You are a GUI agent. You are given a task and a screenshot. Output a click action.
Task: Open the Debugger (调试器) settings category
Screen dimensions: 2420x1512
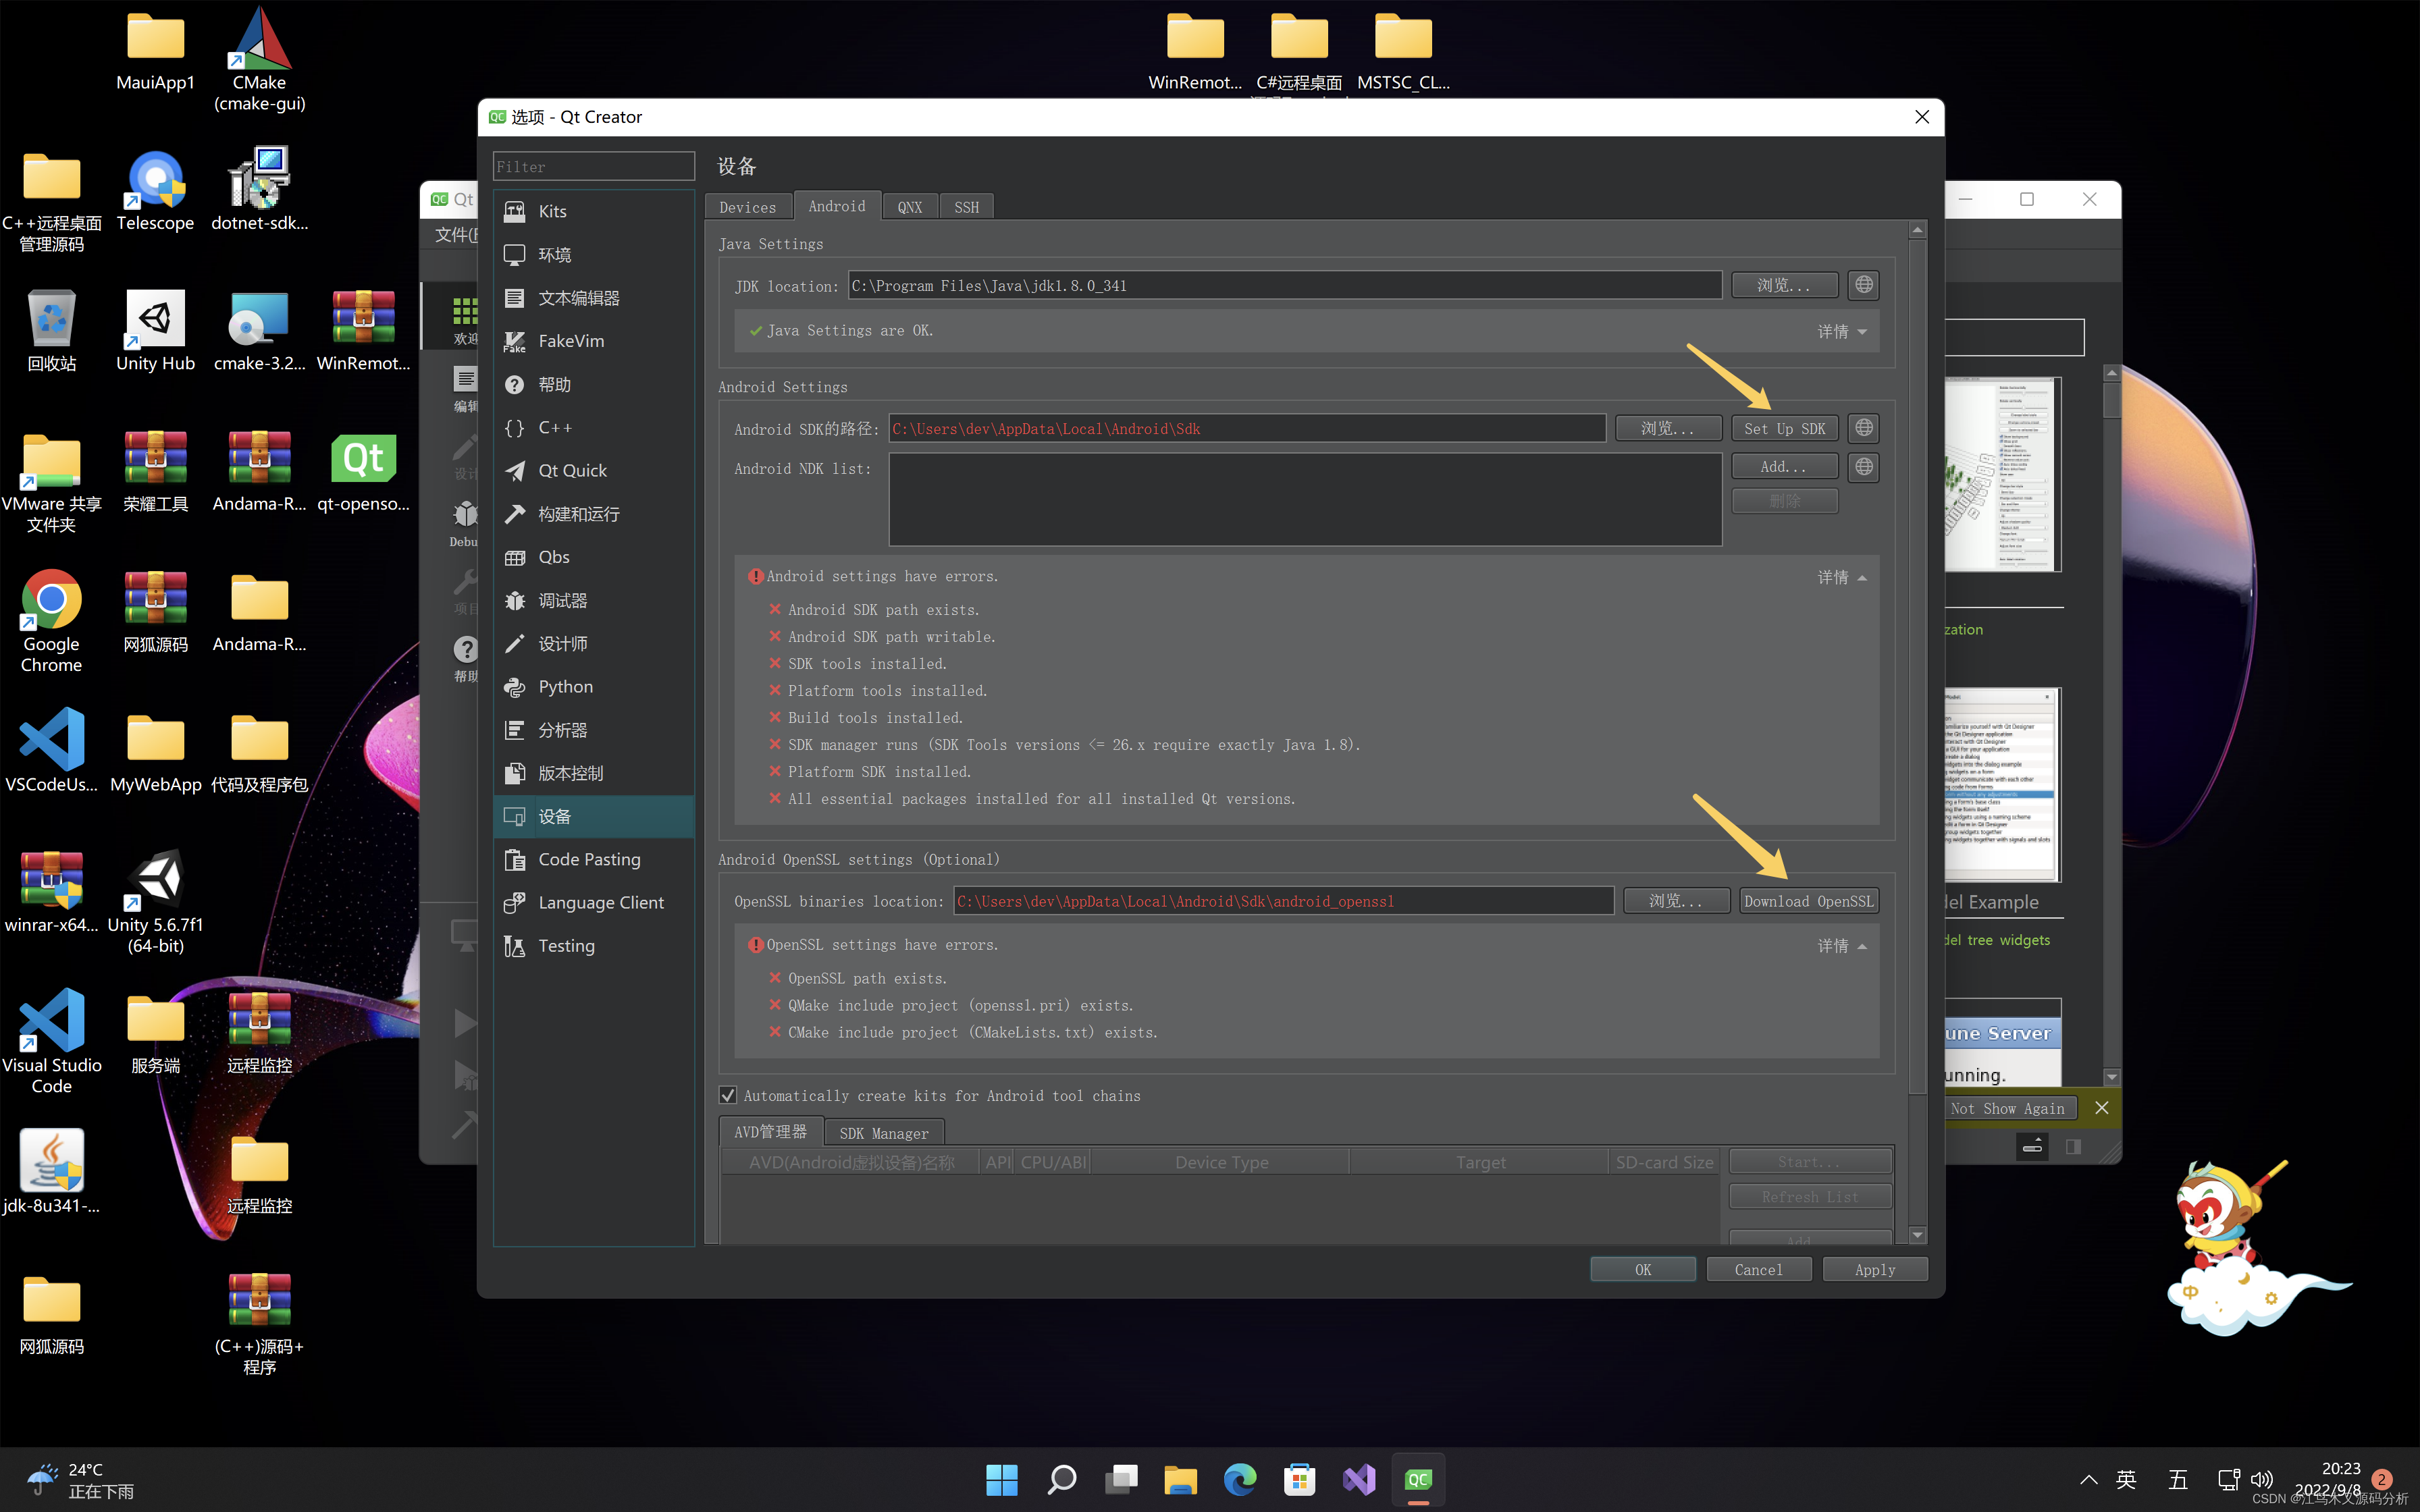point(562,600)
